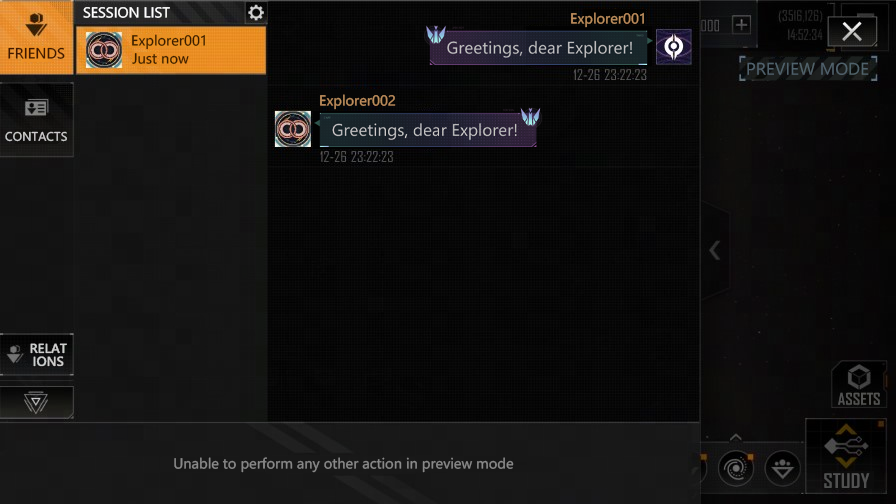
Task: Select the Friends tab
Action: point(36,37)
